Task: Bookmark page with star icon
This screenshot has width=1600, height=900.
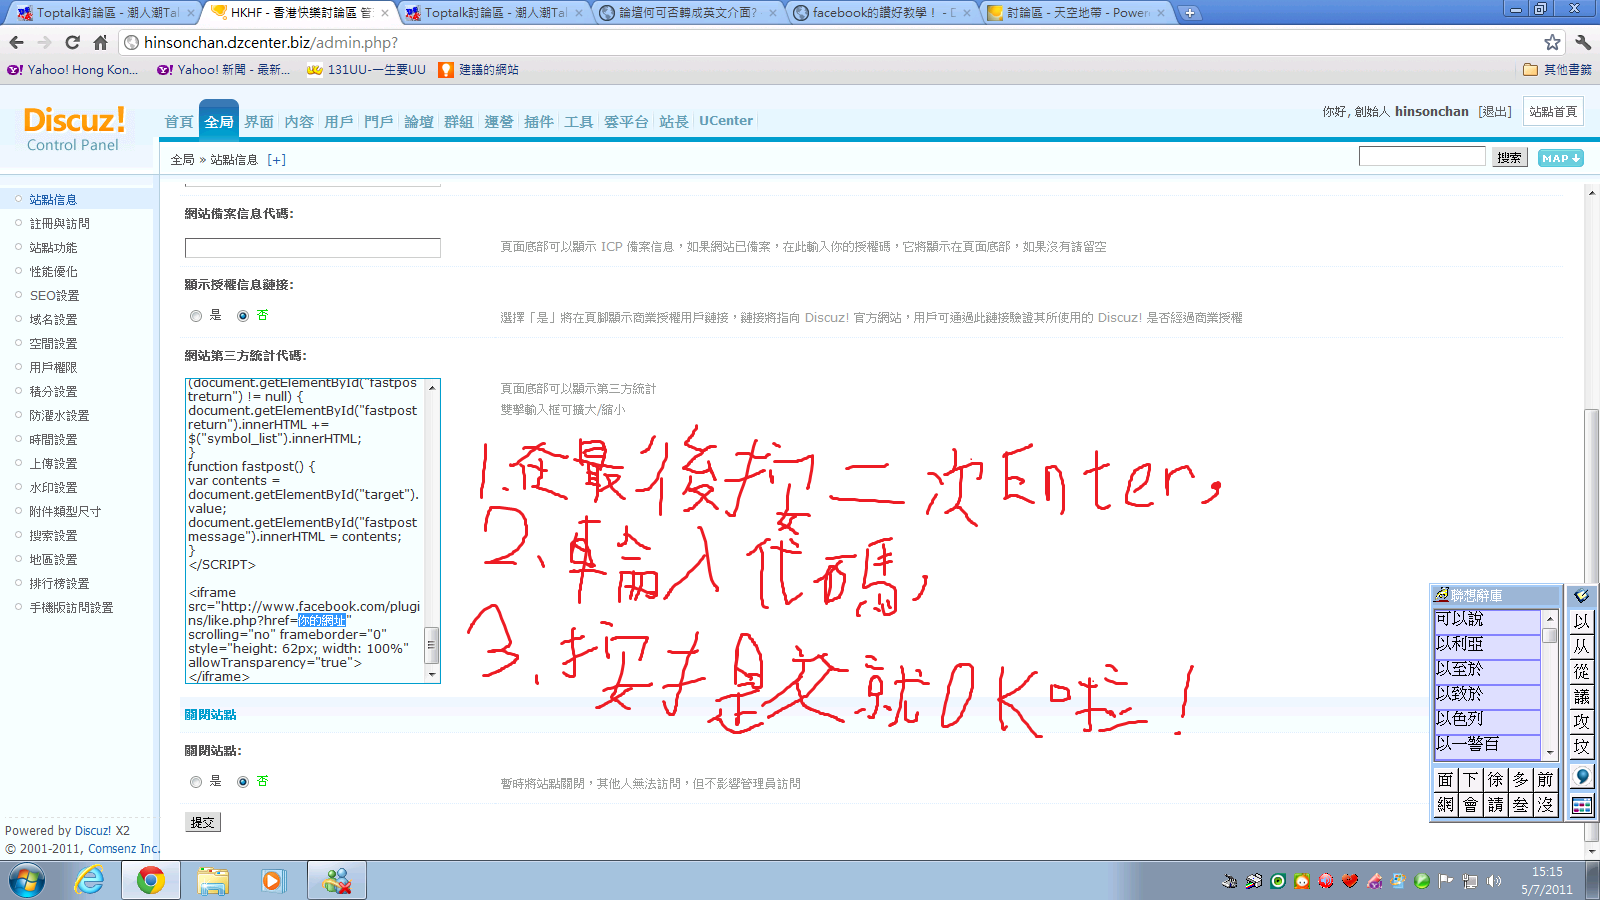Action: click(1552, 42)
